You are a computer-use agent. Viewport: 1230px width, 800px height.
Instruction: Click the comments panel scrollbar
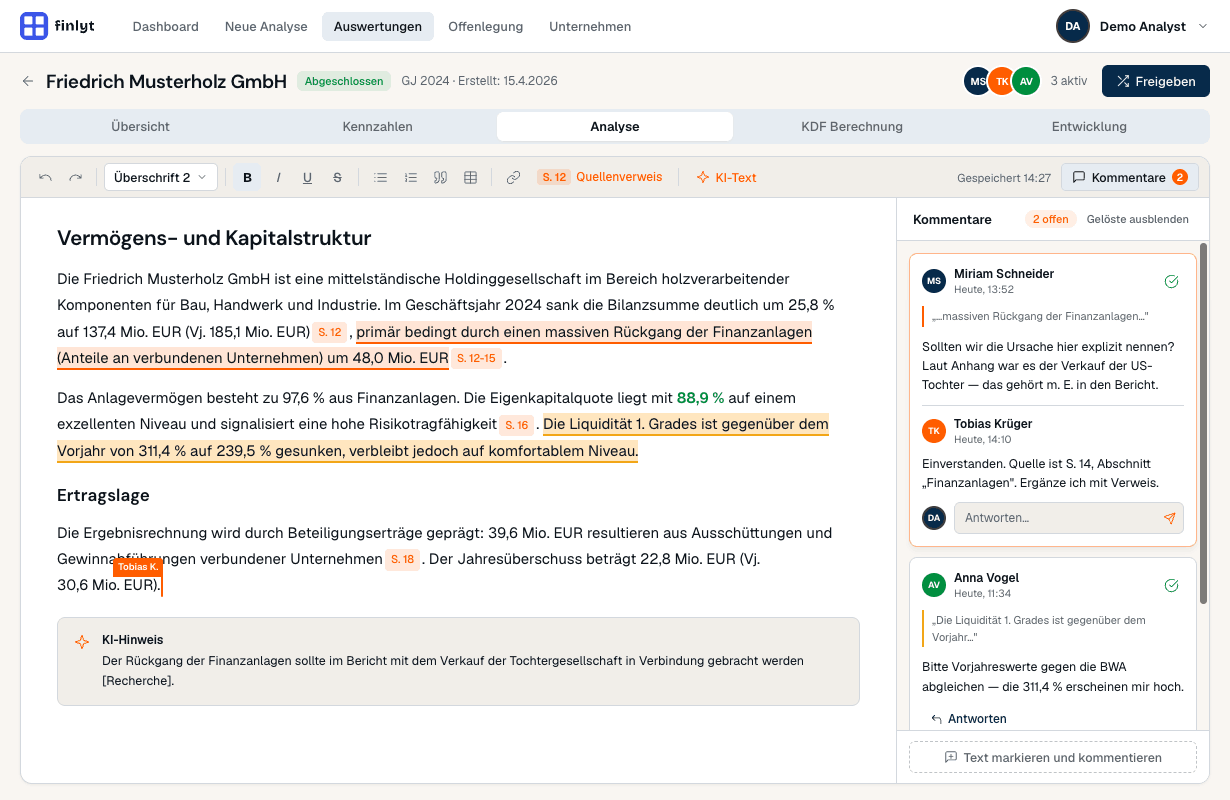[1204, 422]
